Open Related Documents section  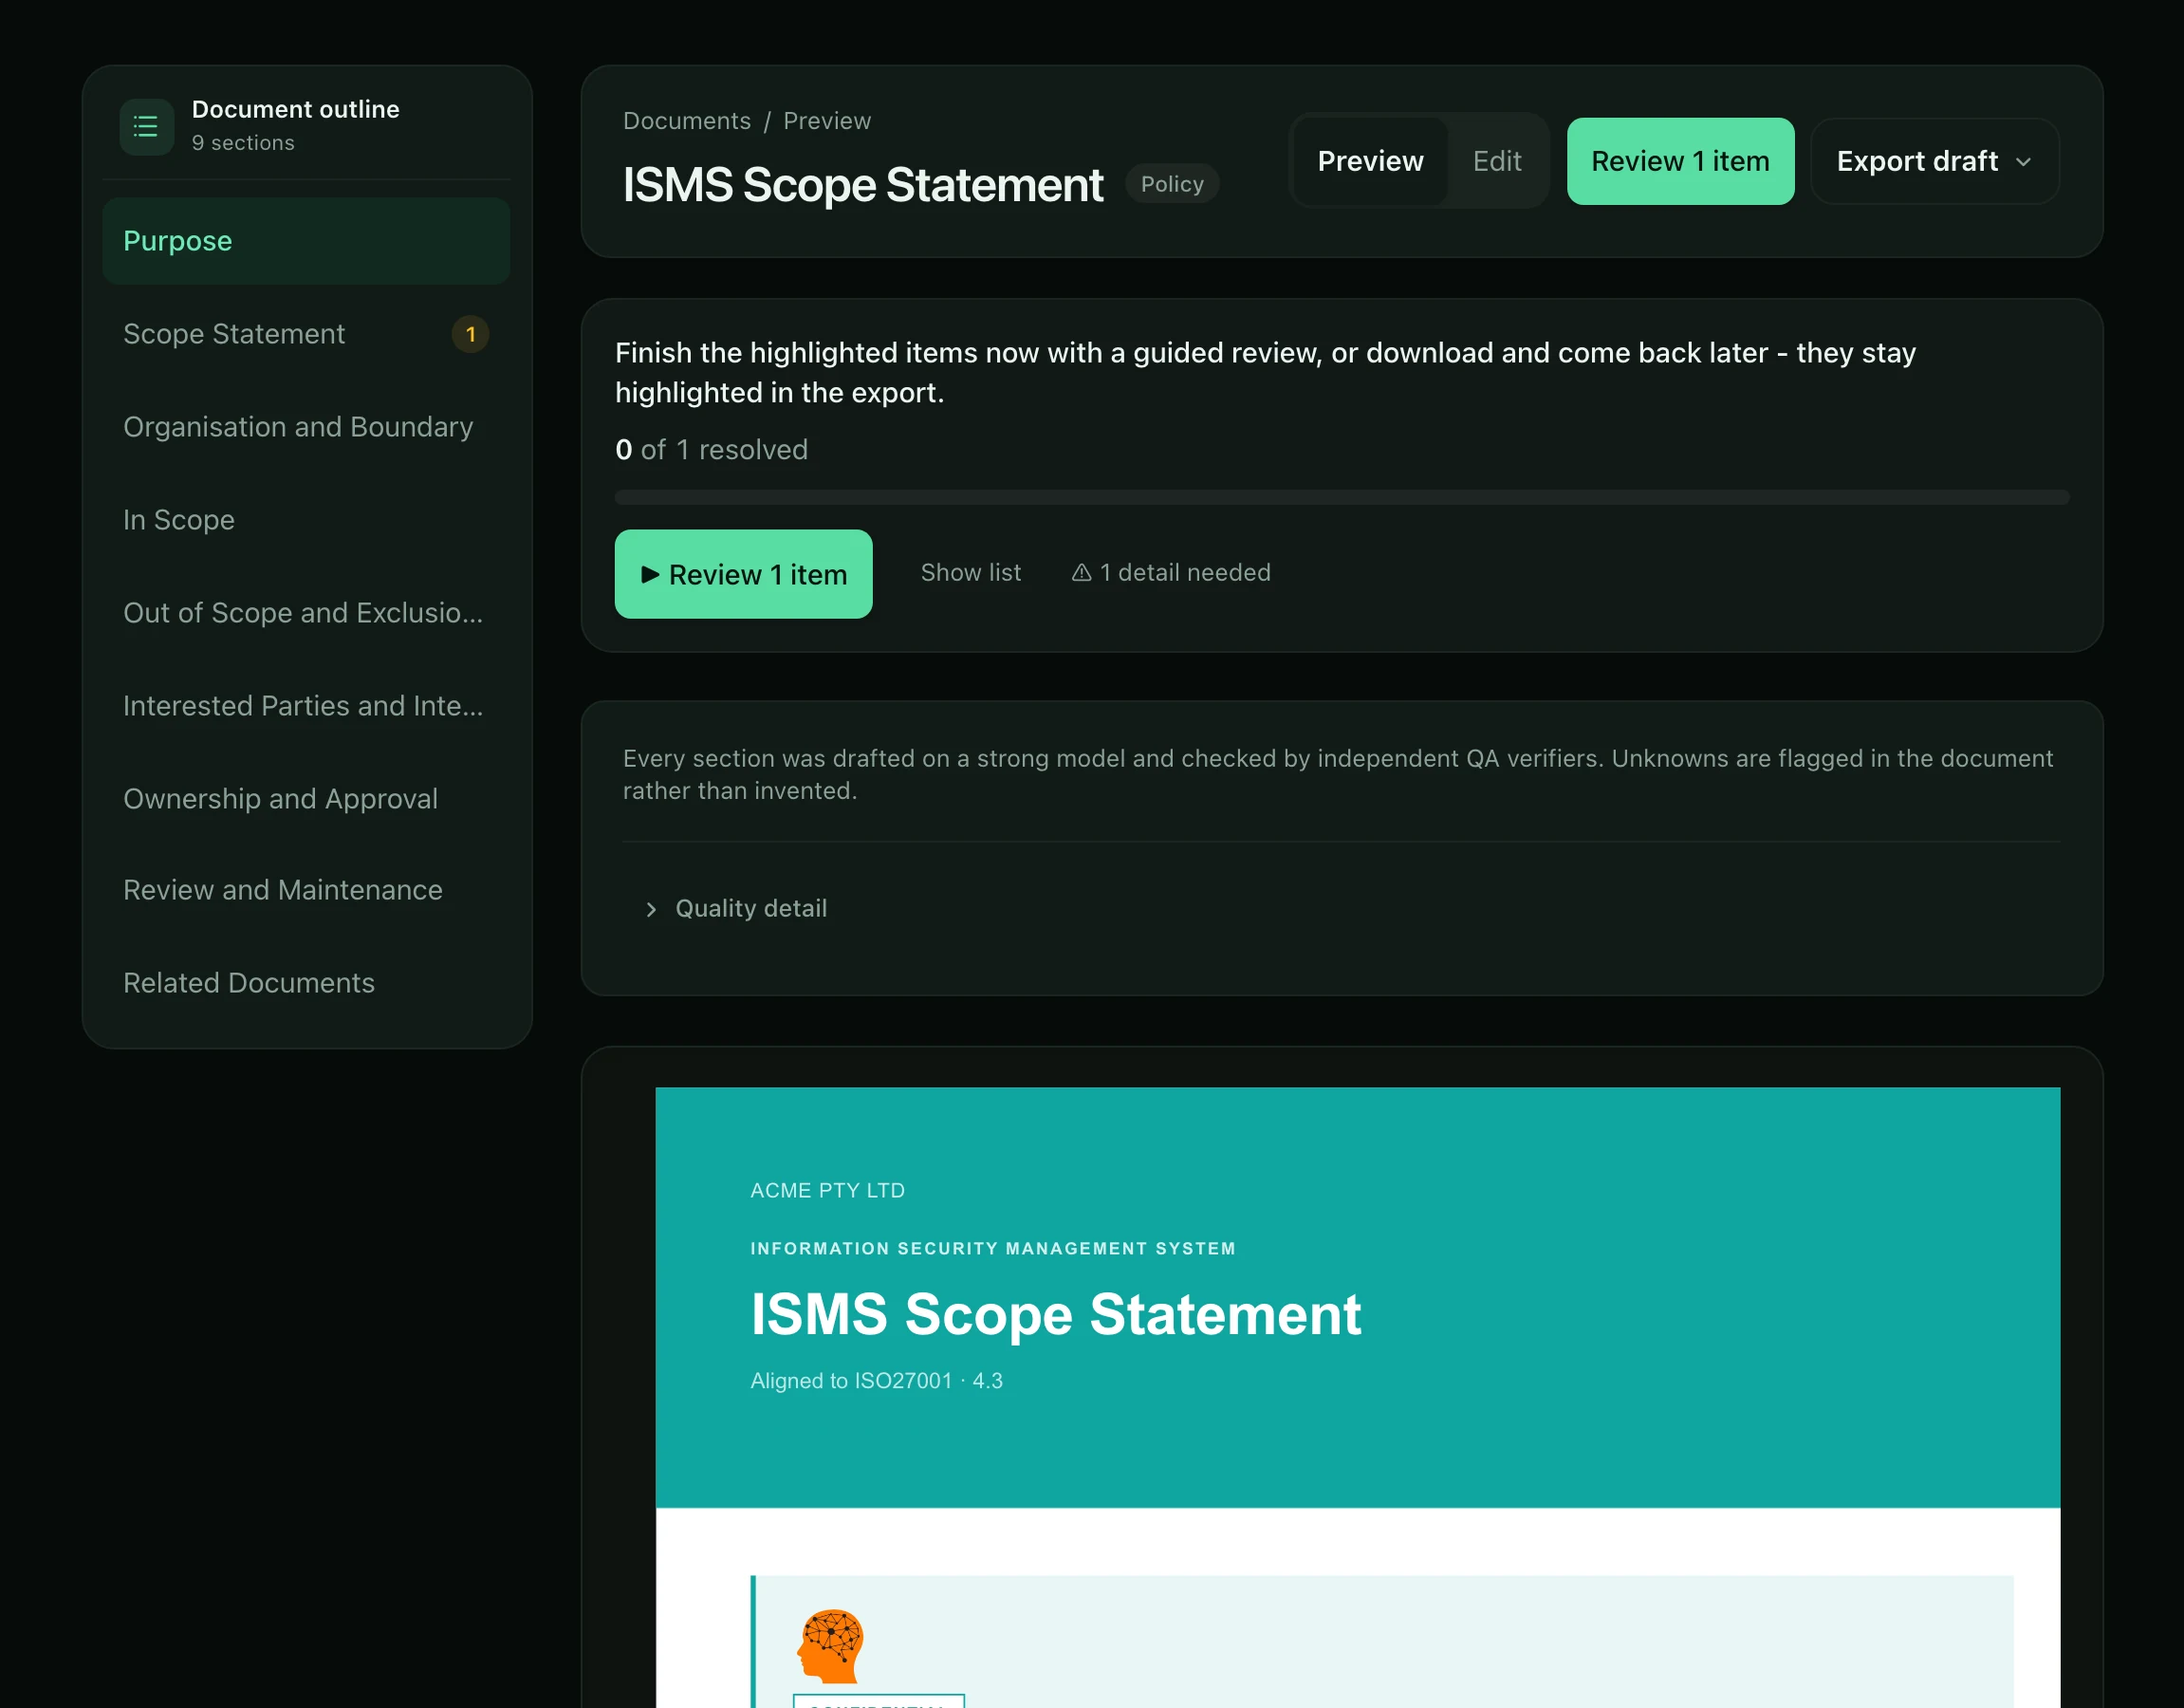coord(306,983)
